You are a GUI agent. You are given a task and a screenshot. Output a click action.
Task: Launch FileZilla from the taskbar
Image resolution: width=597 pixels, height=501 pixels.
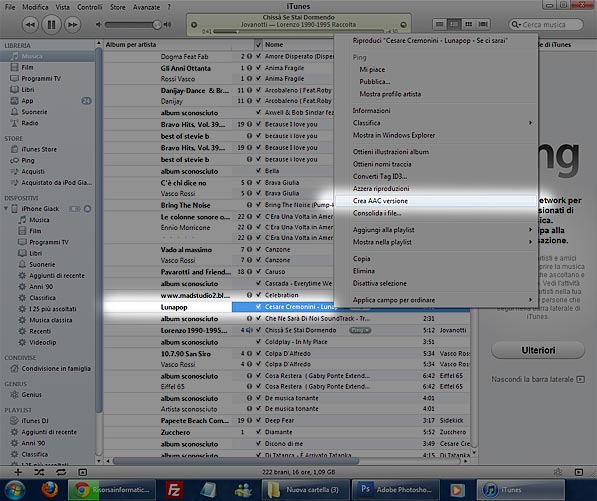[174, 490]
